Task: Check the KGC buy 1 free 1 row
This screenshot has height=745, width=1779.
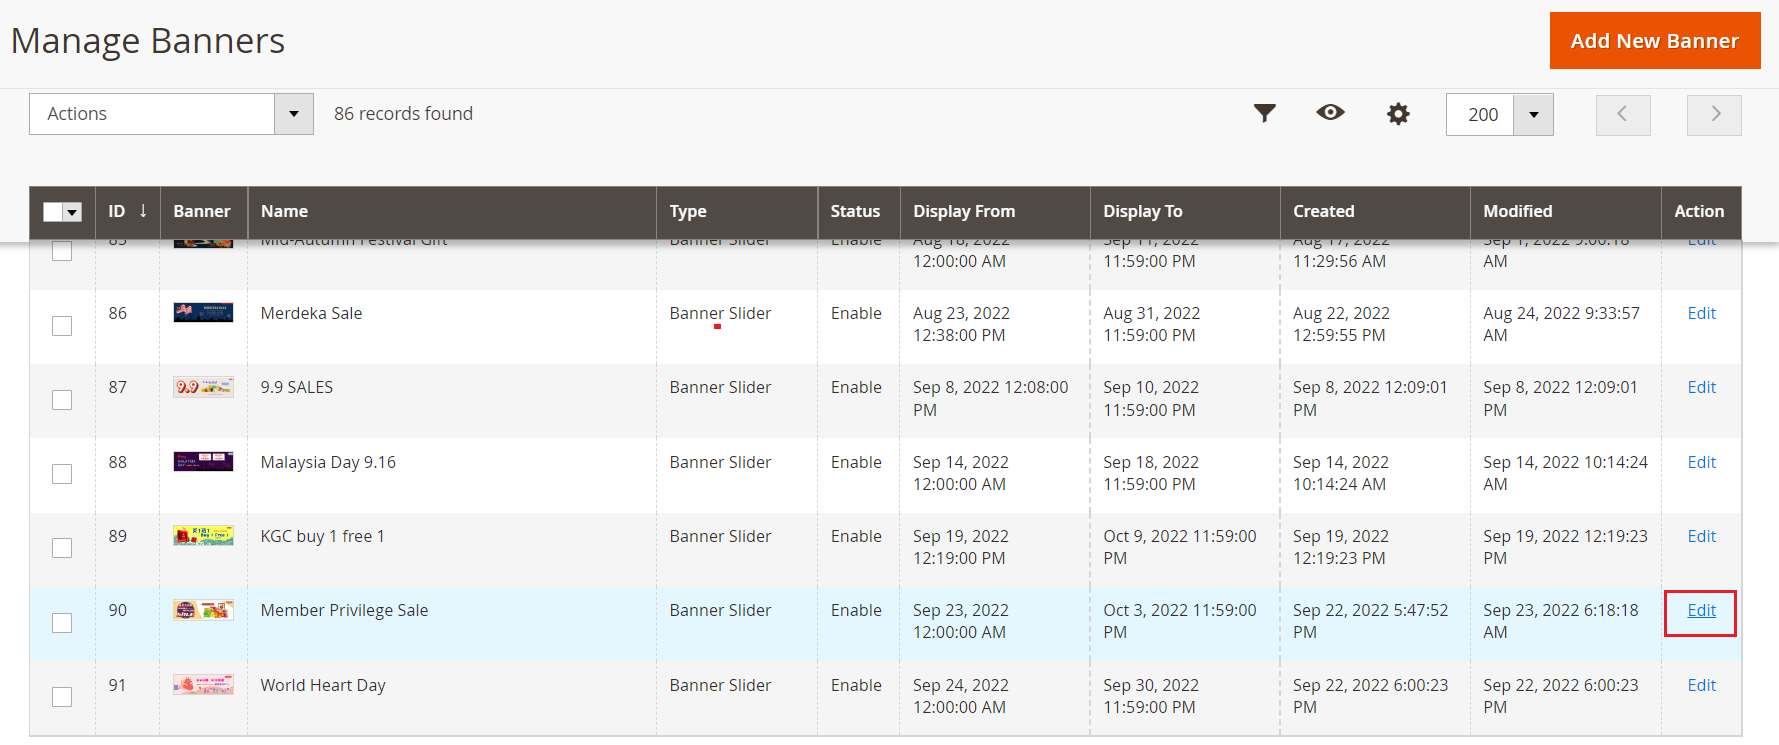Action: (x=62, y=548)
